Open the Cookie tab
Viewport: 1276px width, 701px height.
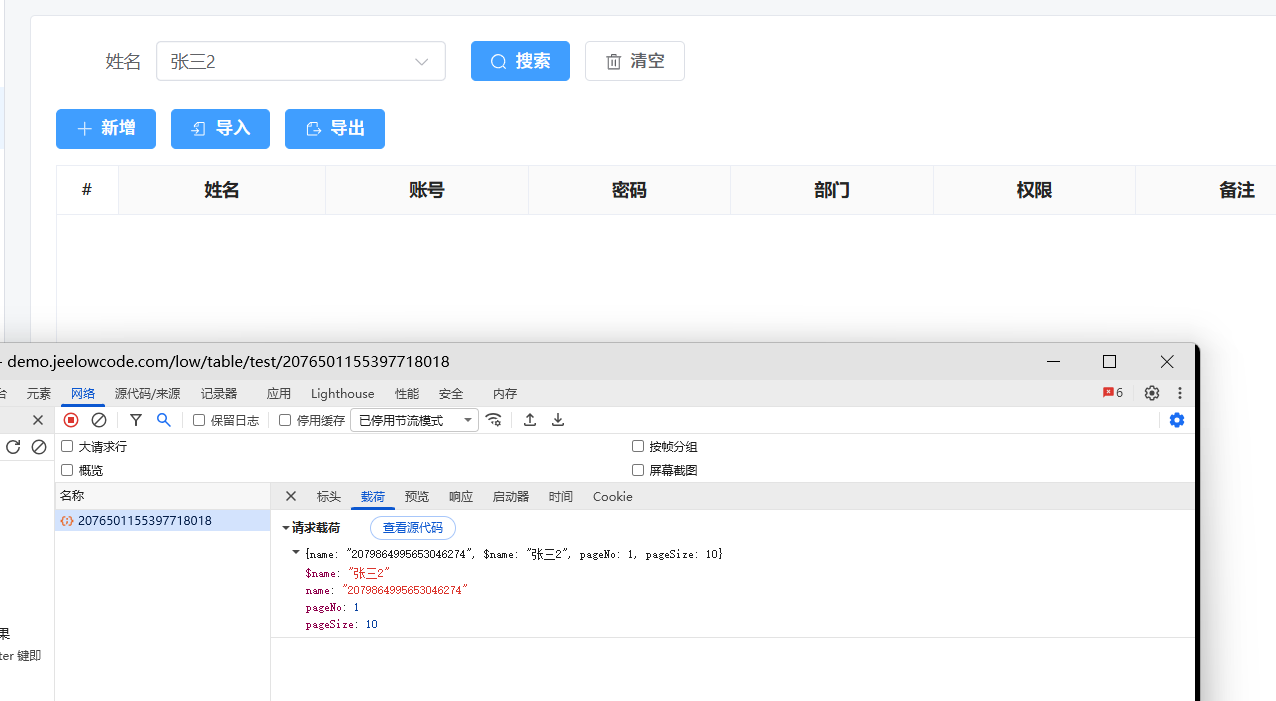613,496
